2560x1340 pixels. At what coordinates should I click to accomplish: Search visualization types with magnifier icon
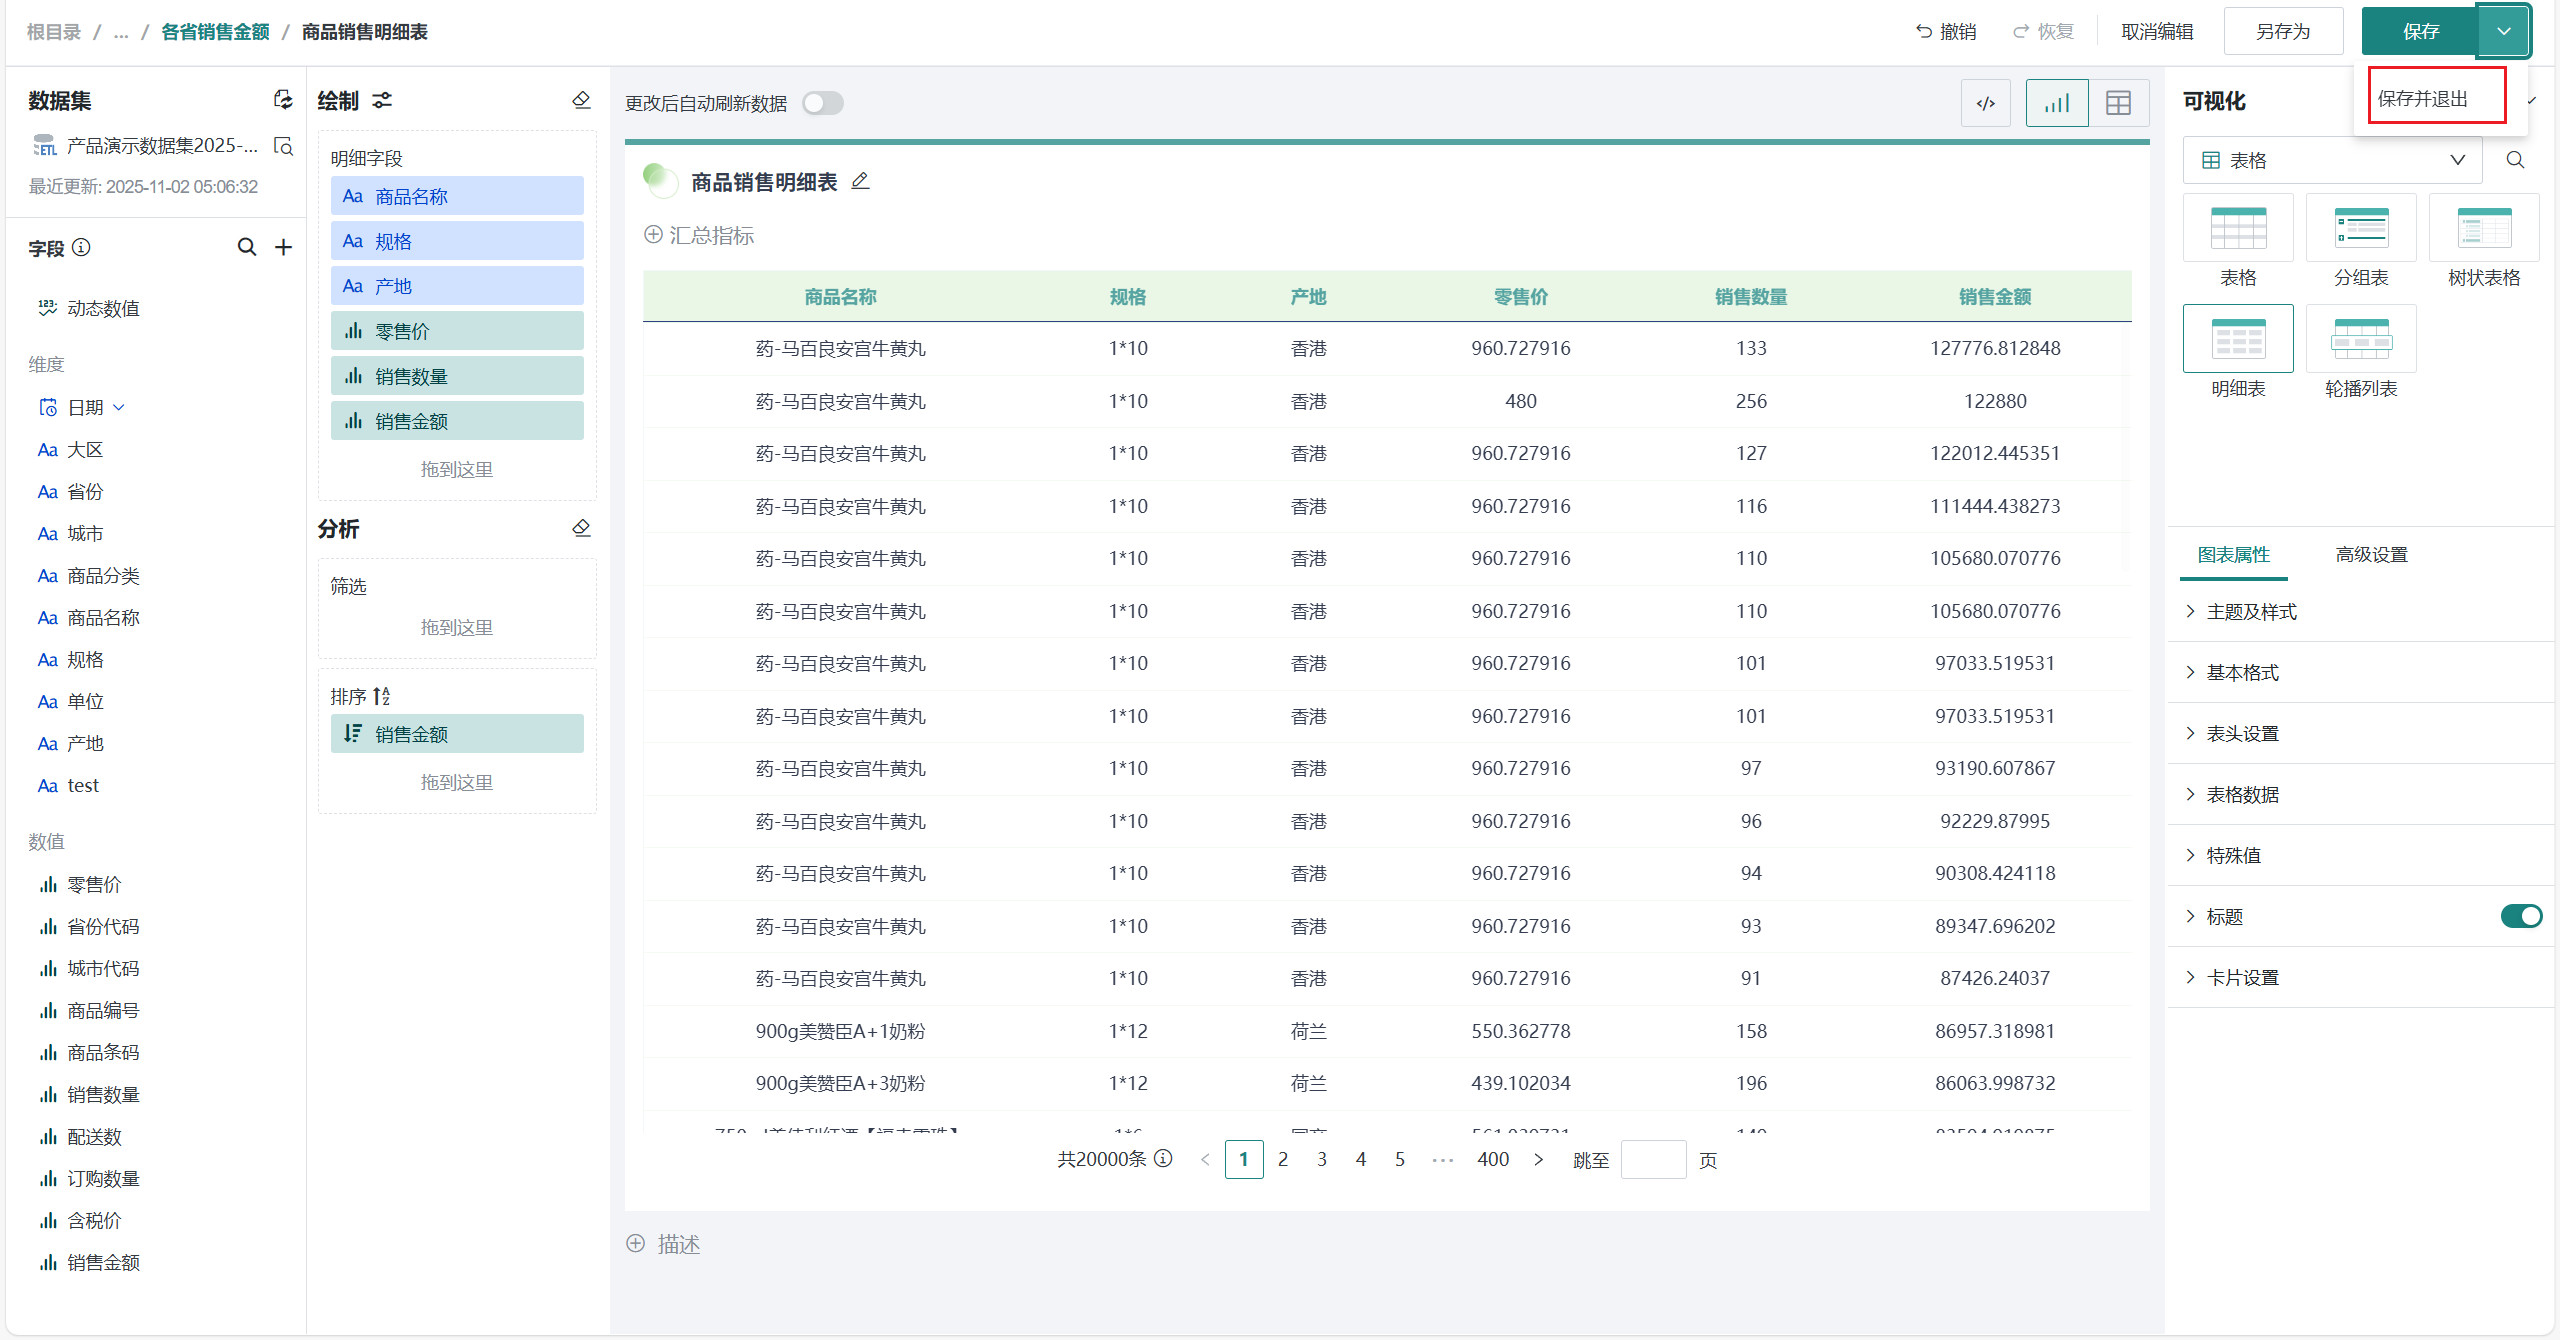(x=2516, y=160)
